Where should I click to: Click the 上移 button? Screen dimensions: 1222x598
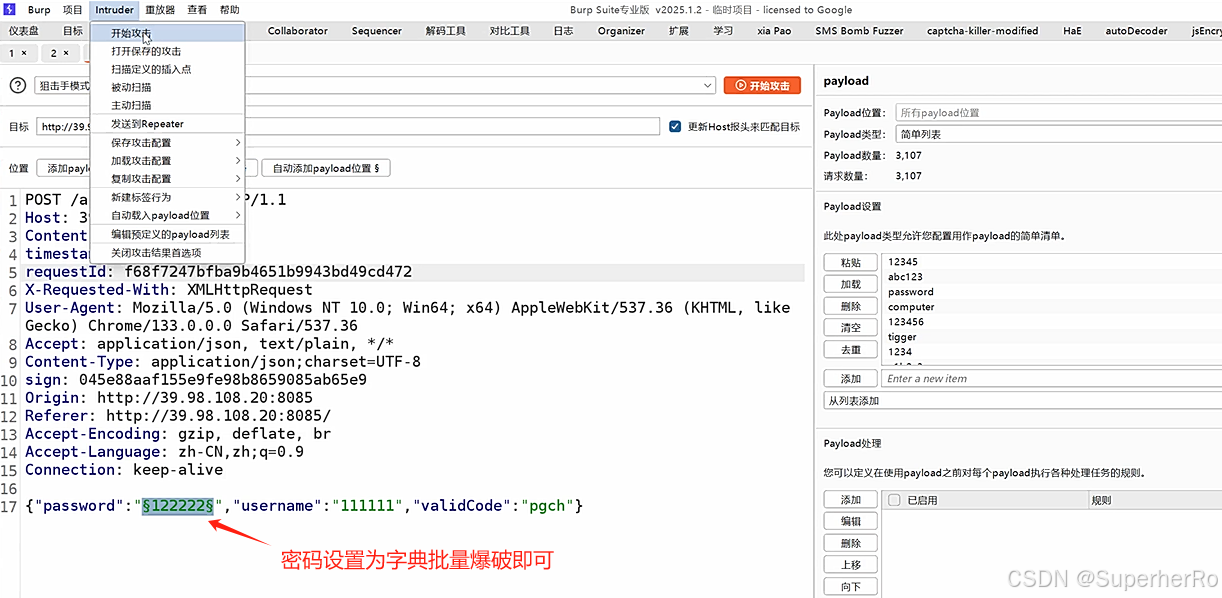851,565
